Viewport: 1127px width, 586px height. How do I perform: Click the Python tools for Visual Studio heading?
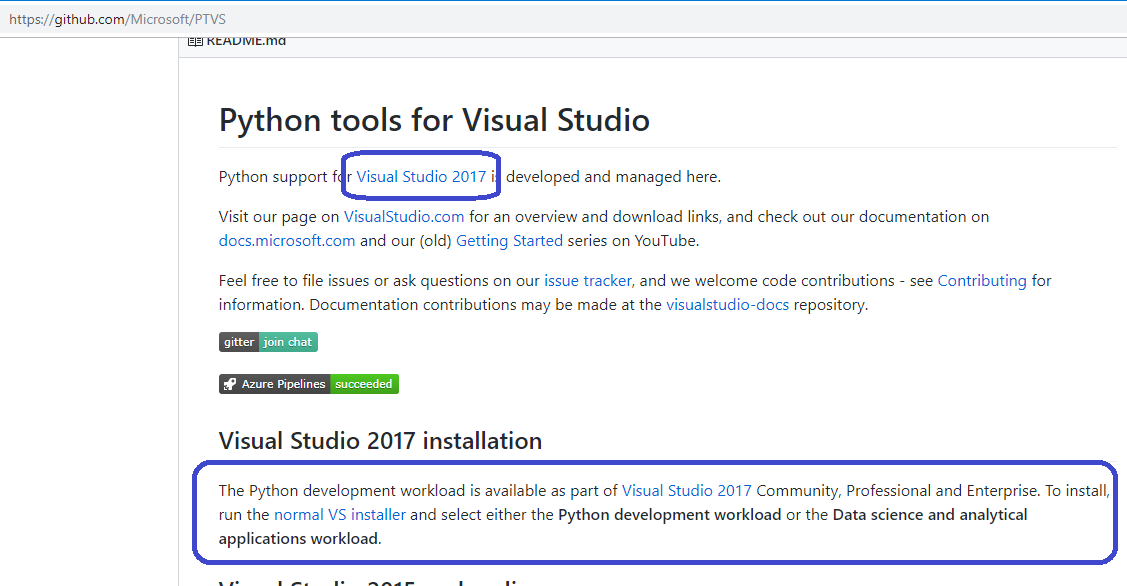(x=433, y=119)
